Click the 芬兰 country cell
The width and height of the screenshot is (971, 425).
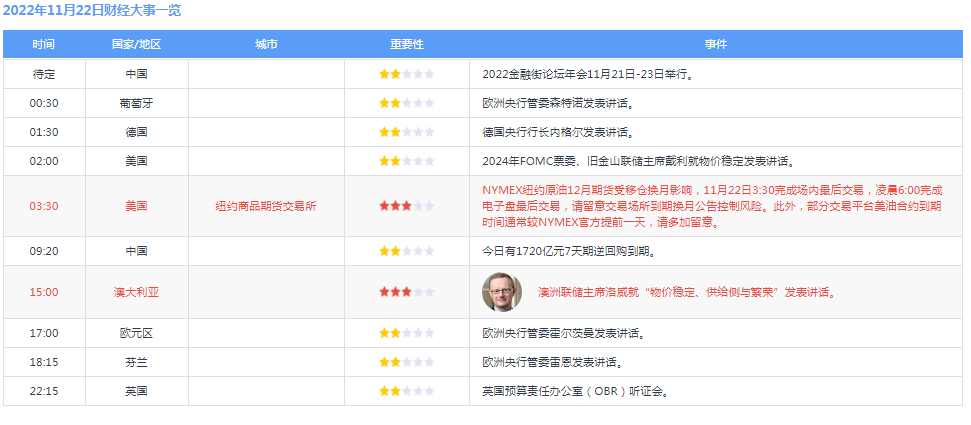[x=136, y=362]
